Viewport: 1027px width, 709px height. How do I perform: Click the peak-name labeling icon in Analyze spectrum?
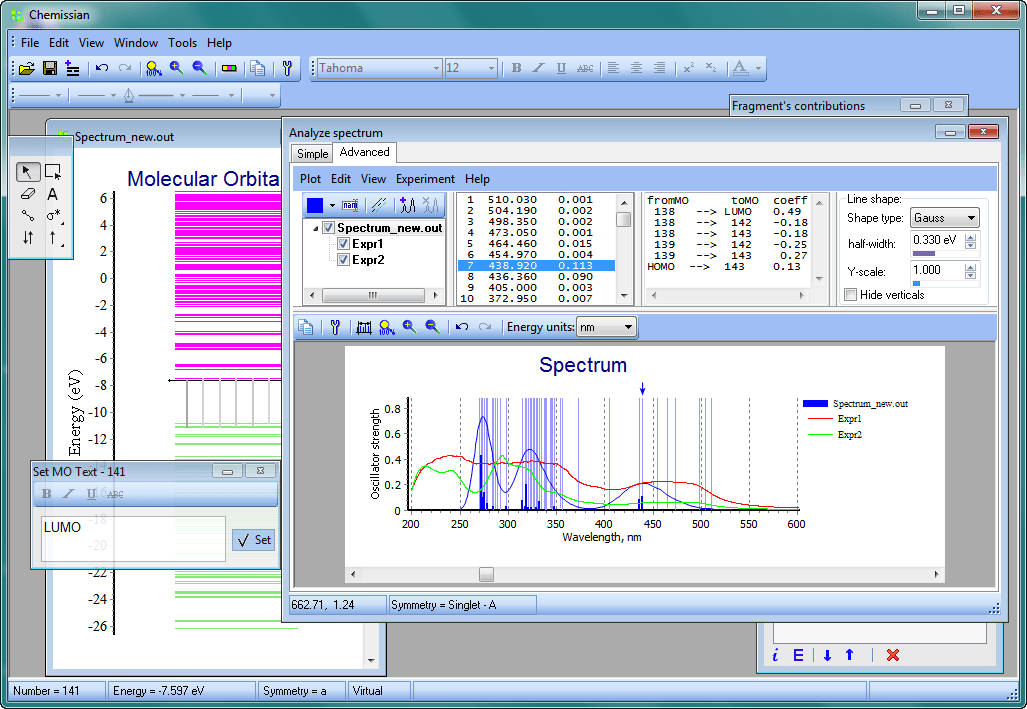point(349,204)
